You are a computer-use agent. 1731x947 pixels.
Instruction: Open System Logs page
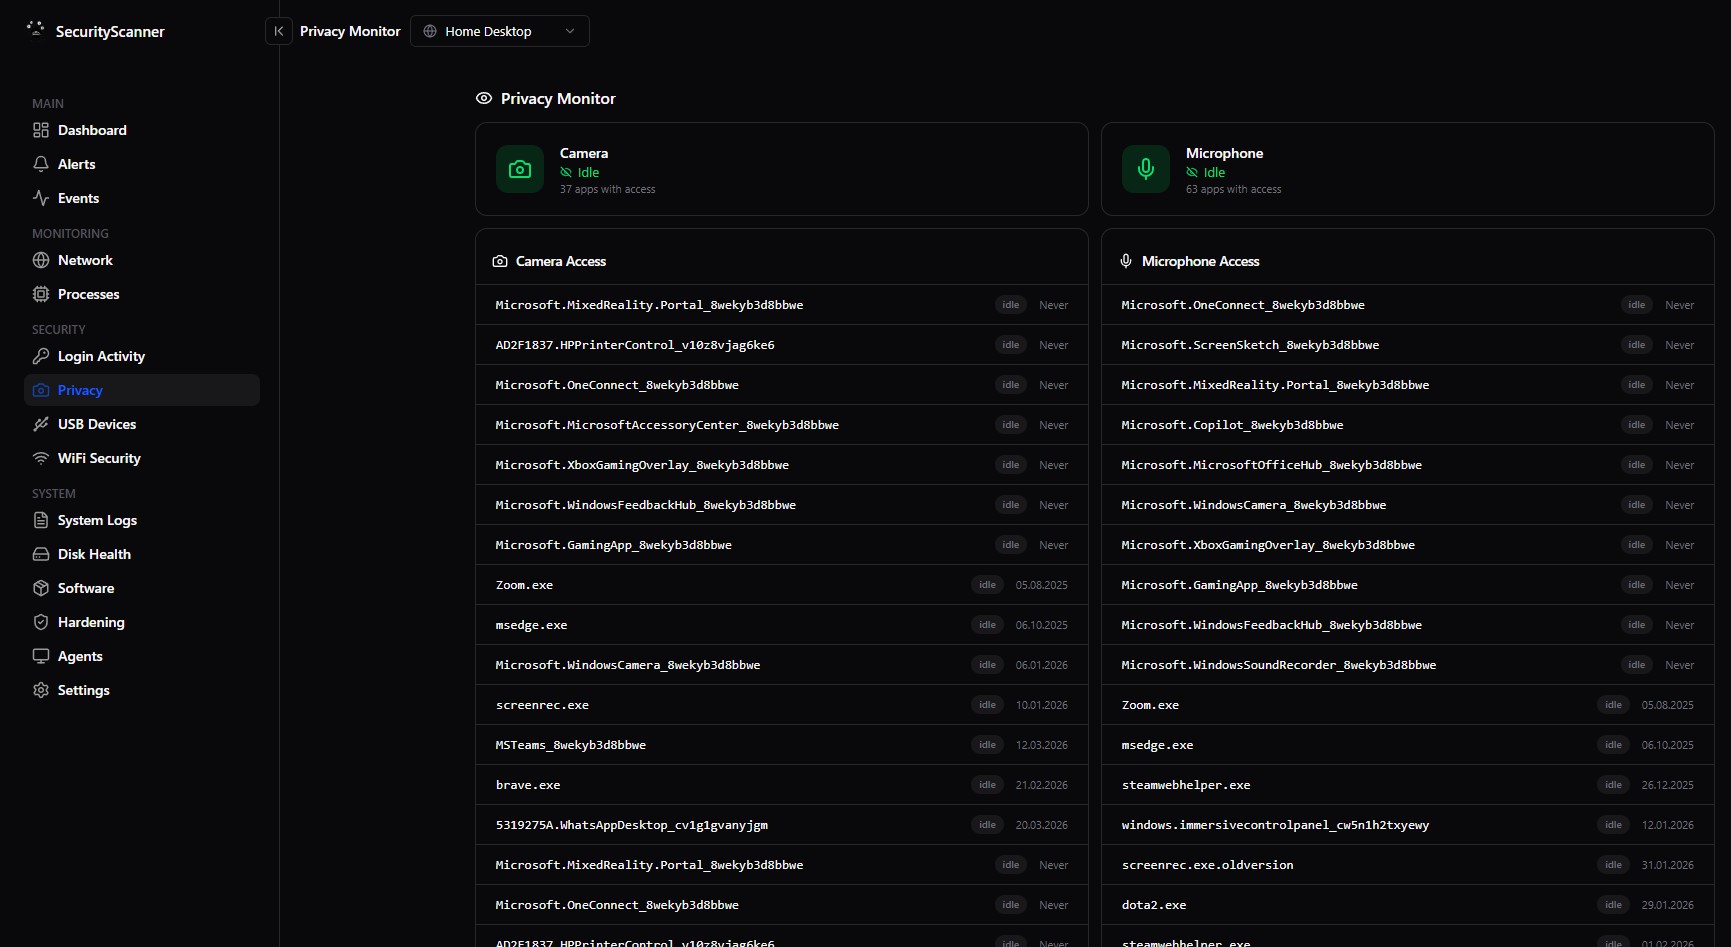[x=97, y=520]
